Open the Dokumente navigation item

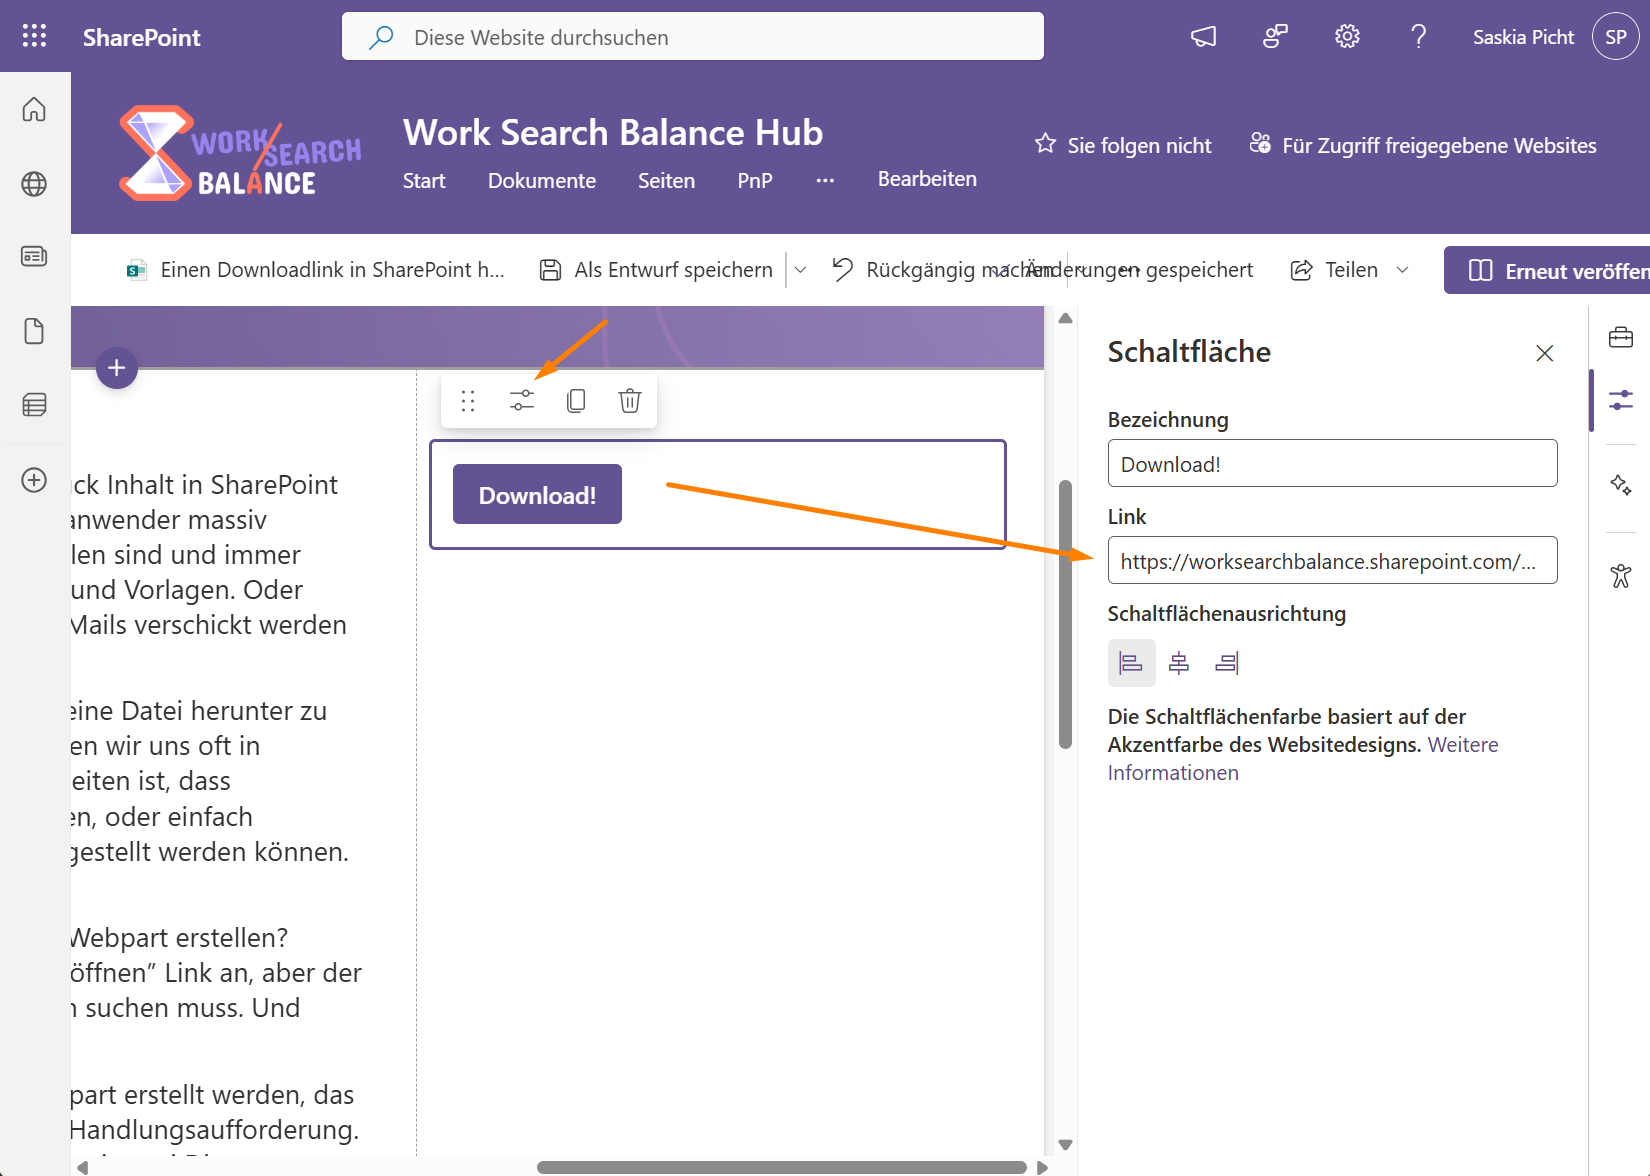click(542, 181)
